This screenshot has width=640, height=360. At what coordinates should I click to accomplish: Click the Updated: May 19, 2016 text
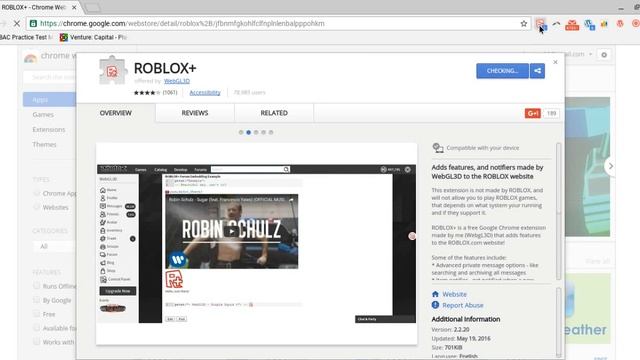[x=461, y=338]
